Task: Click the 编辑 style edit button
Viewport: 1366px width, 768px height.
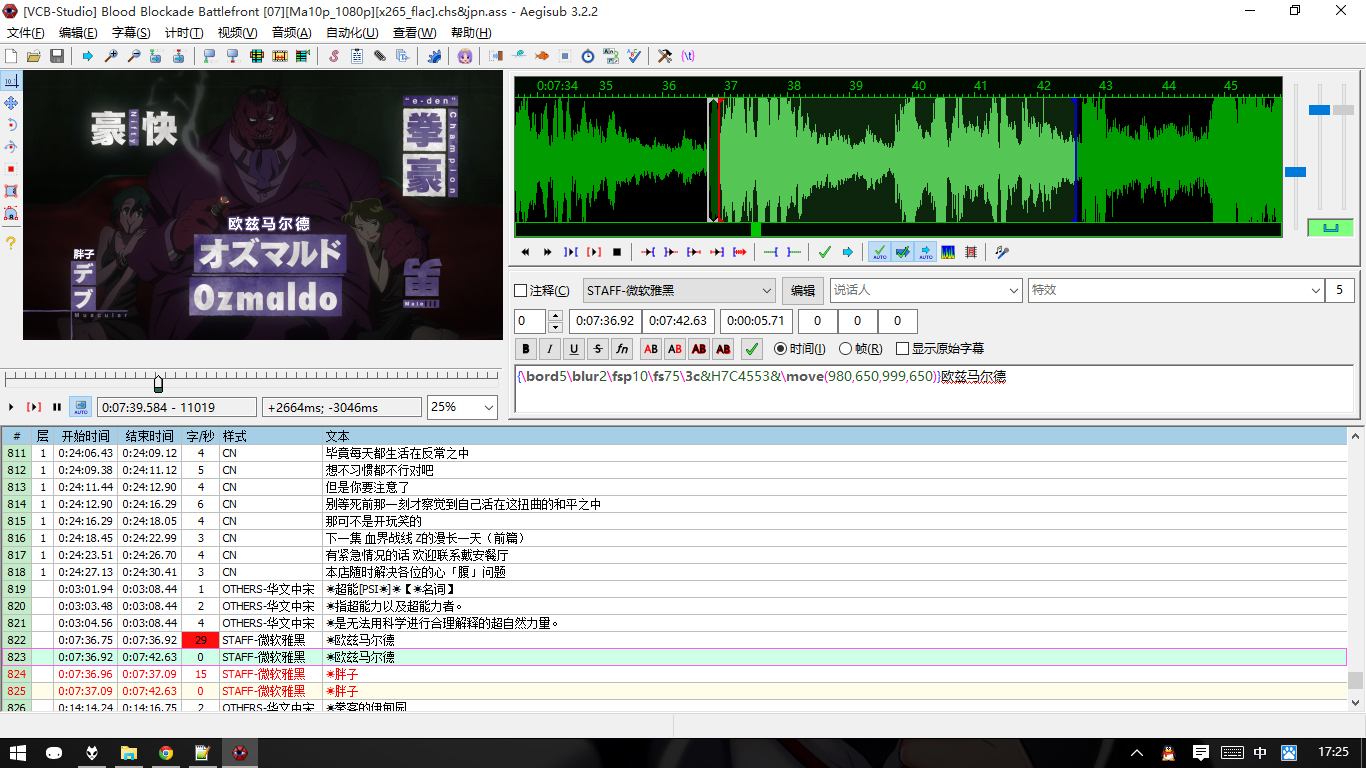Action: pos(803,290)
